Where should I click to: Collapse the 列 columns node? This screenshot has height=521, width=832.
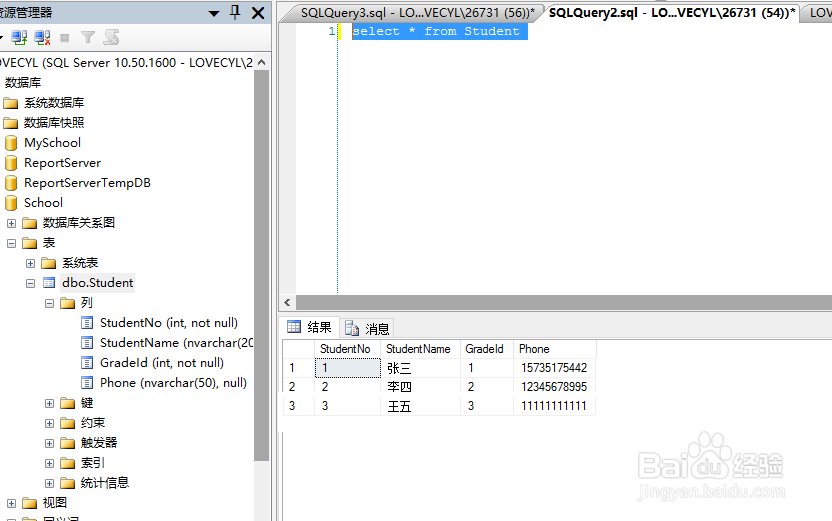point(49,303)
